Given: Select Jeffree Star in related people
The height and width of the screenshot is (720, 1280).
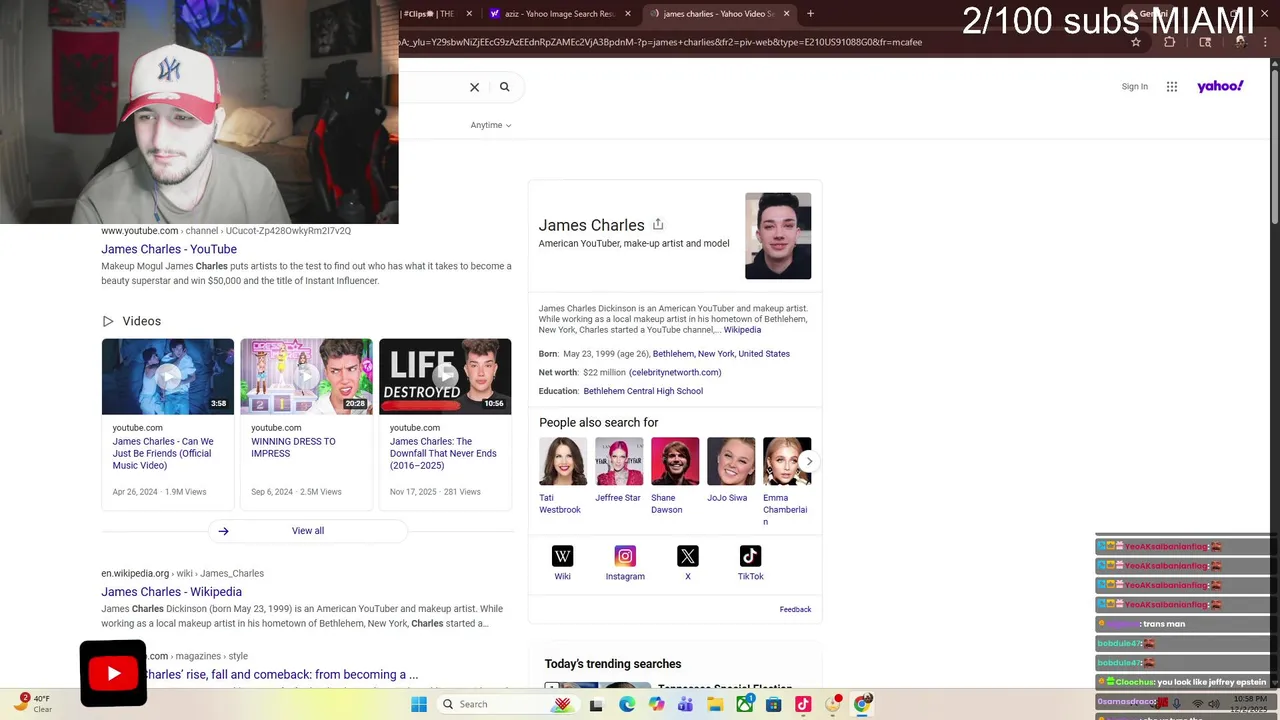Looking at the screenshot, I should point(619,471).
